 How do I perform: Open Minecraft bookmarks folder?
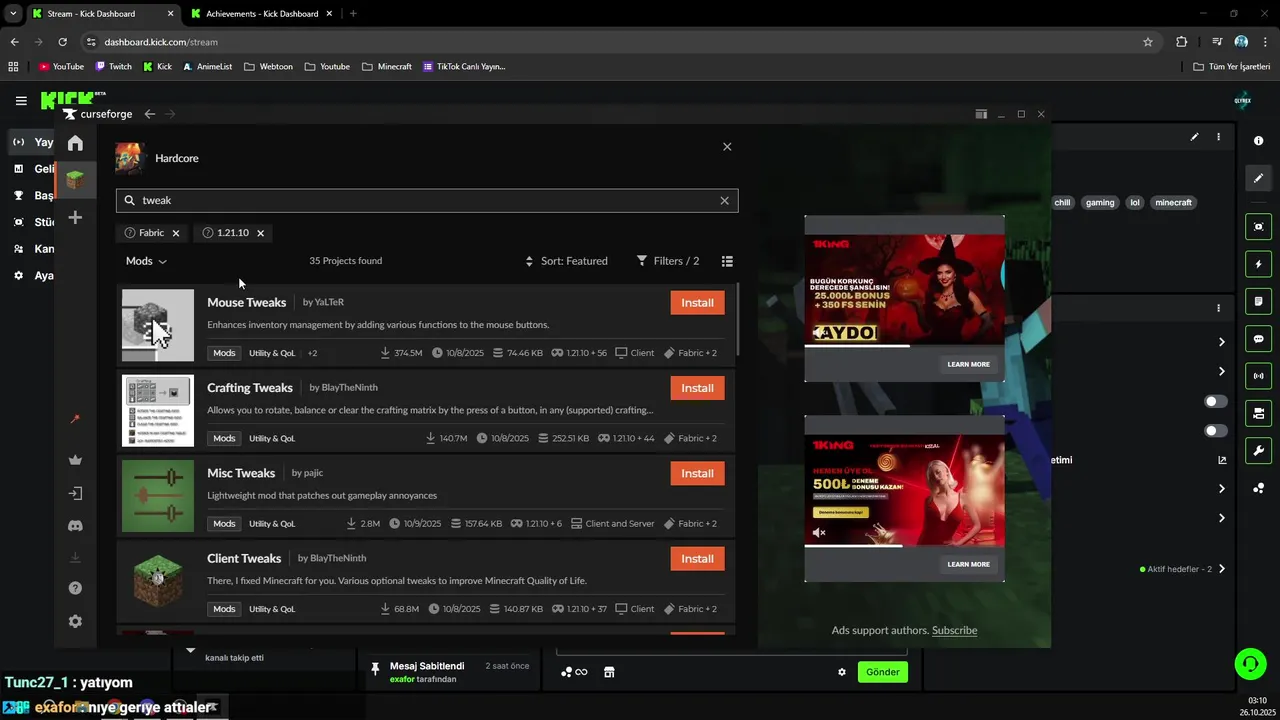pos(387,67)
